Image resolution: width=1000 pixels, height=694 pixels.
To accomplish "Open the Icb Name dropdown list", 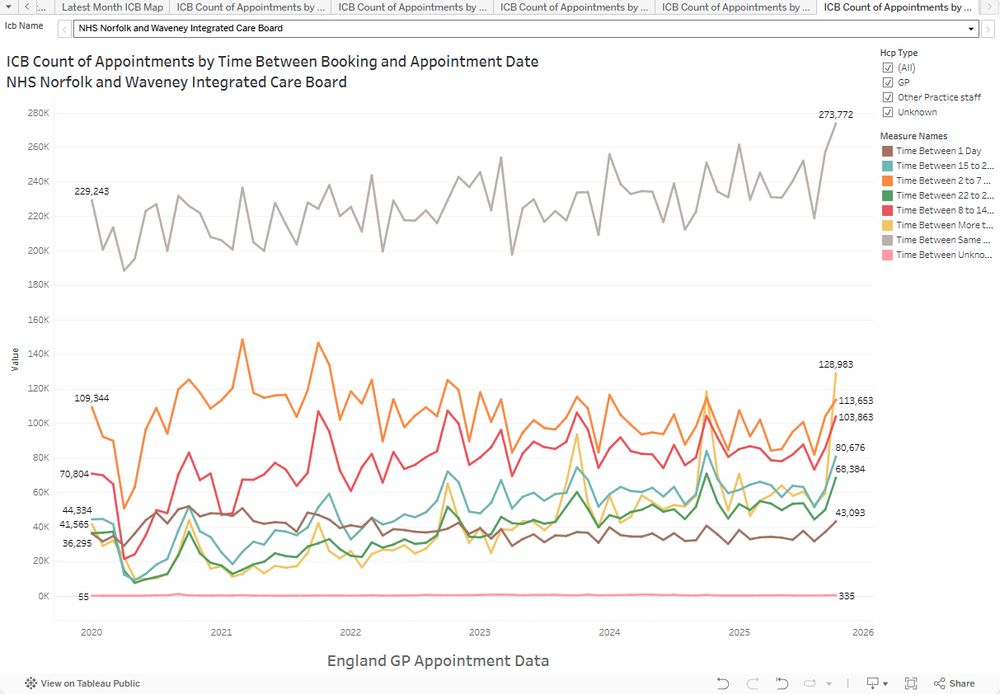I will (971, 29).
